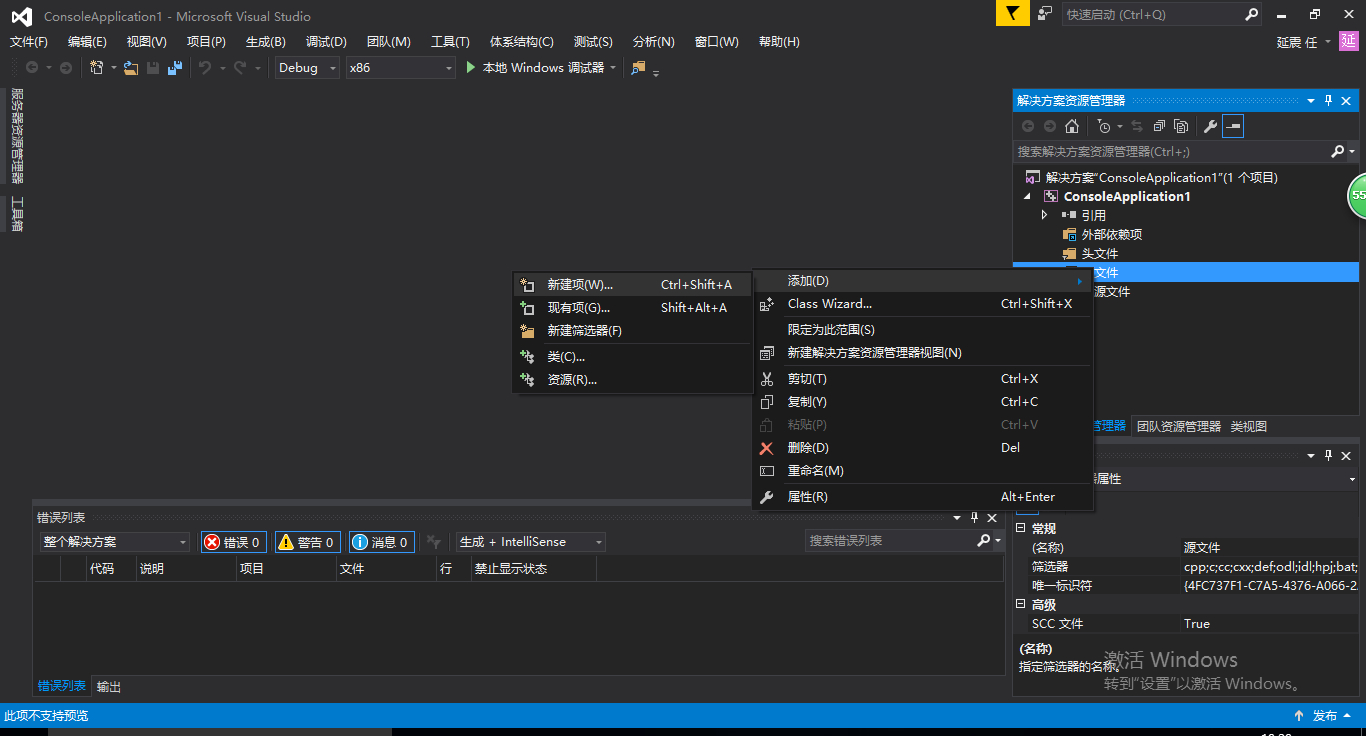The image size is (1366, 736).
Task: Select 新建筛选器(F) in the submenu
Action: (x=632, y=331)
